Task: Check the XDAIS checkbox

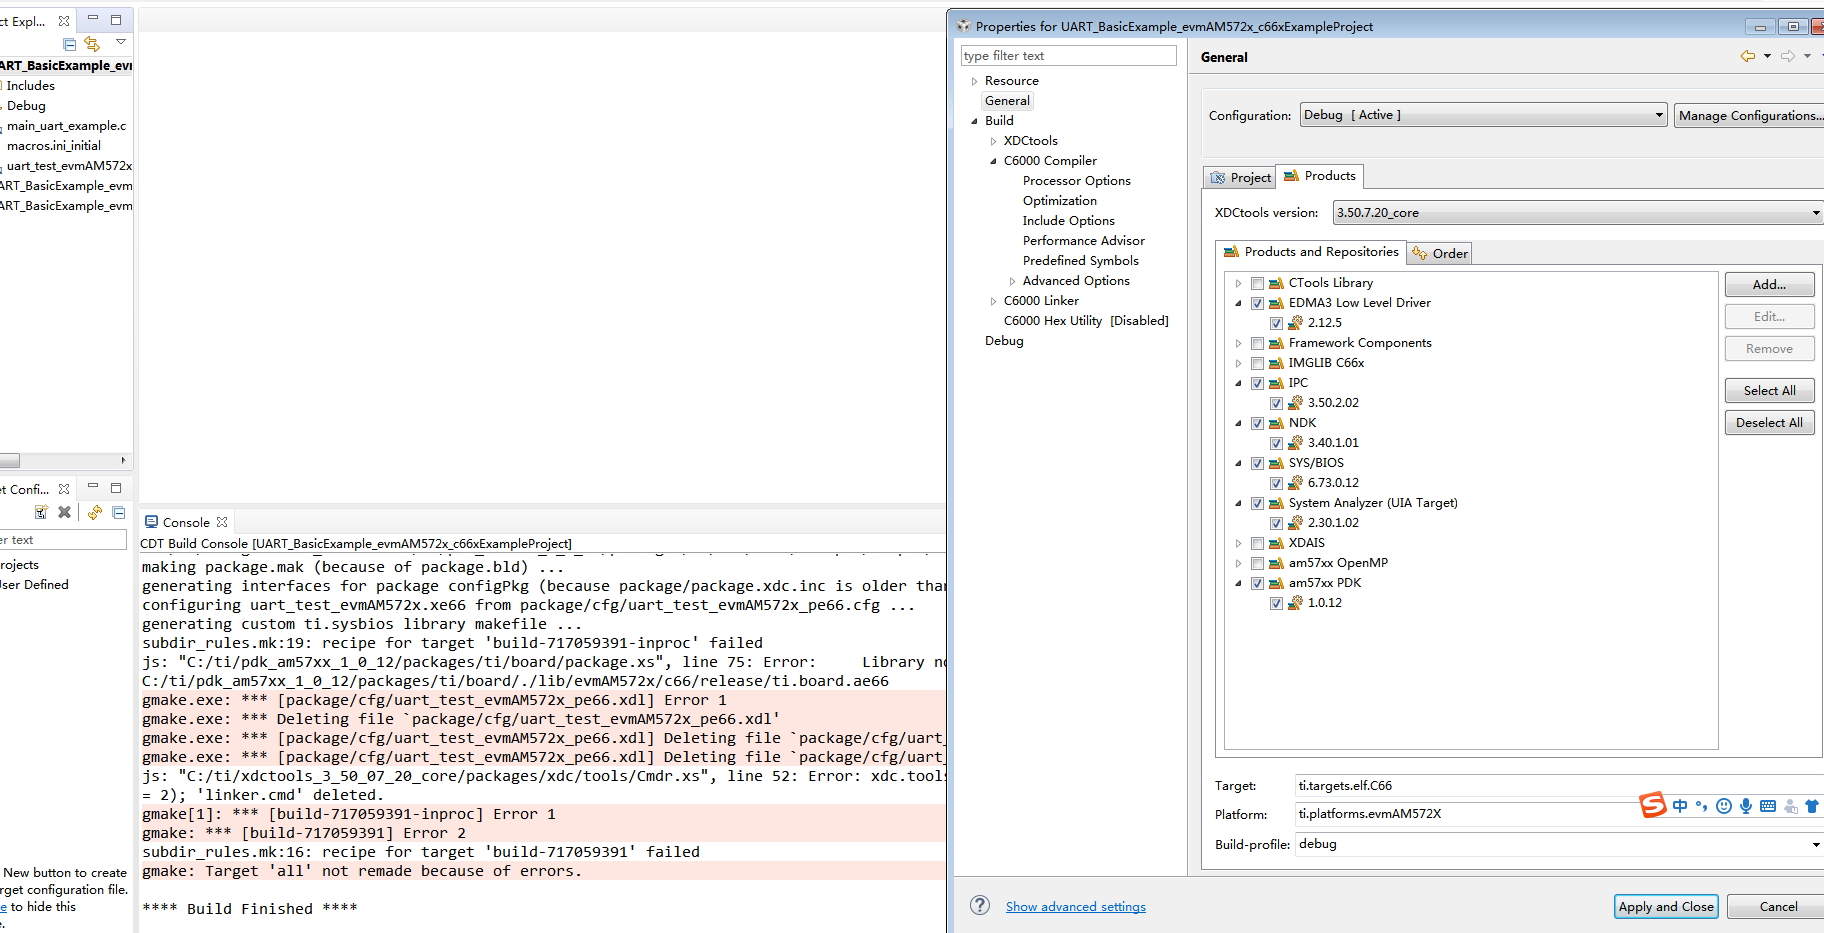Action: point(1257,543)
